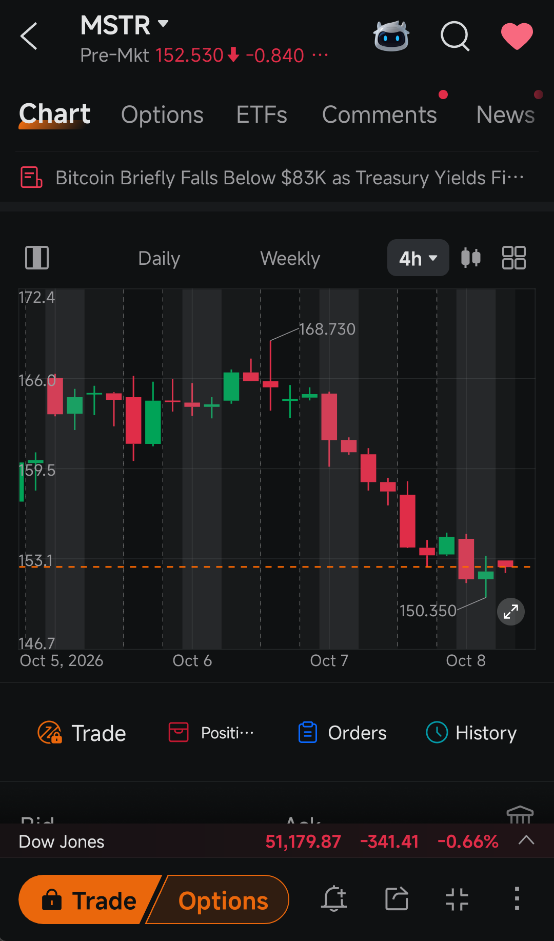Expand the MSTR ticker dropdown arrow

[x=163, y=25]
